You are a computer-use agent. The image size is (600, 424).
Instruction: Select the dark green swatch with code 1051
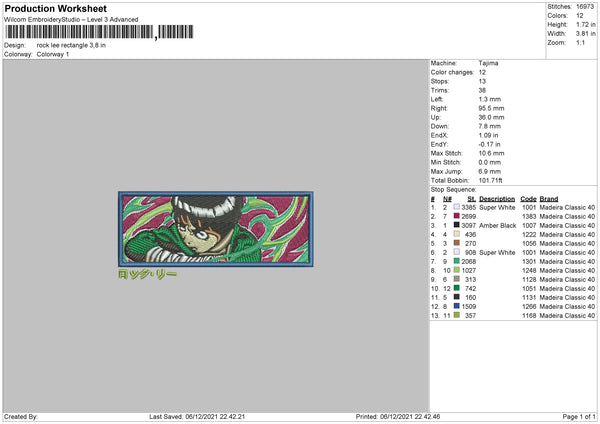click(457, 288)
